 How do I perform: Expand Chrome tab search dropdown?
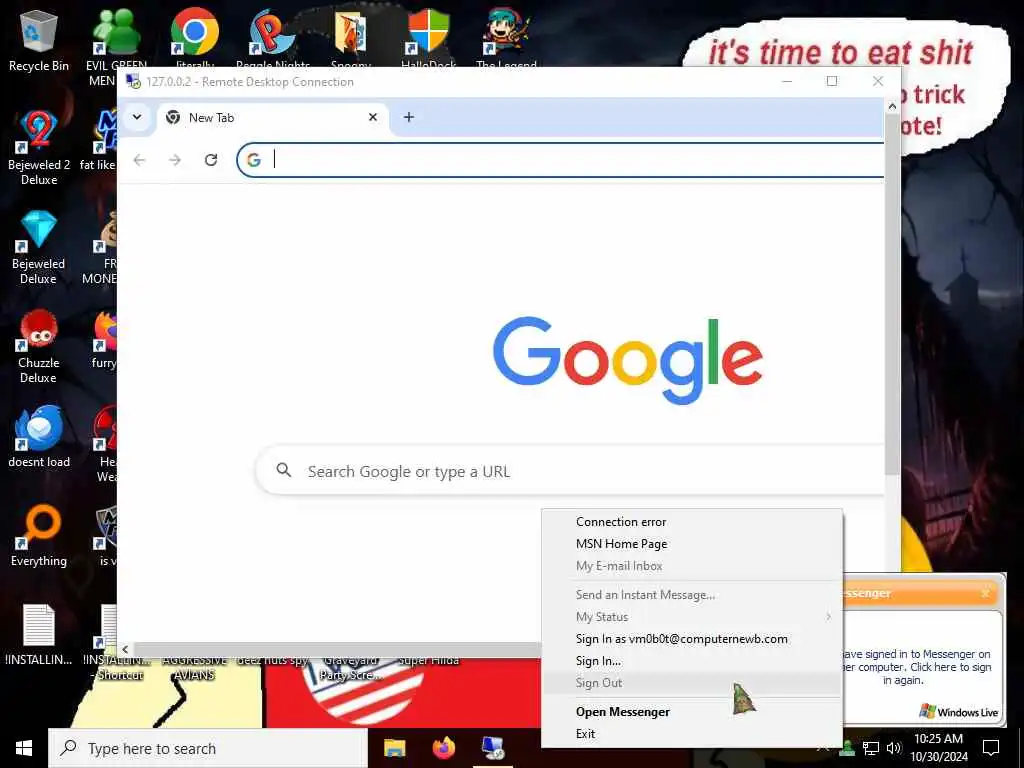(x=137, y=117)
